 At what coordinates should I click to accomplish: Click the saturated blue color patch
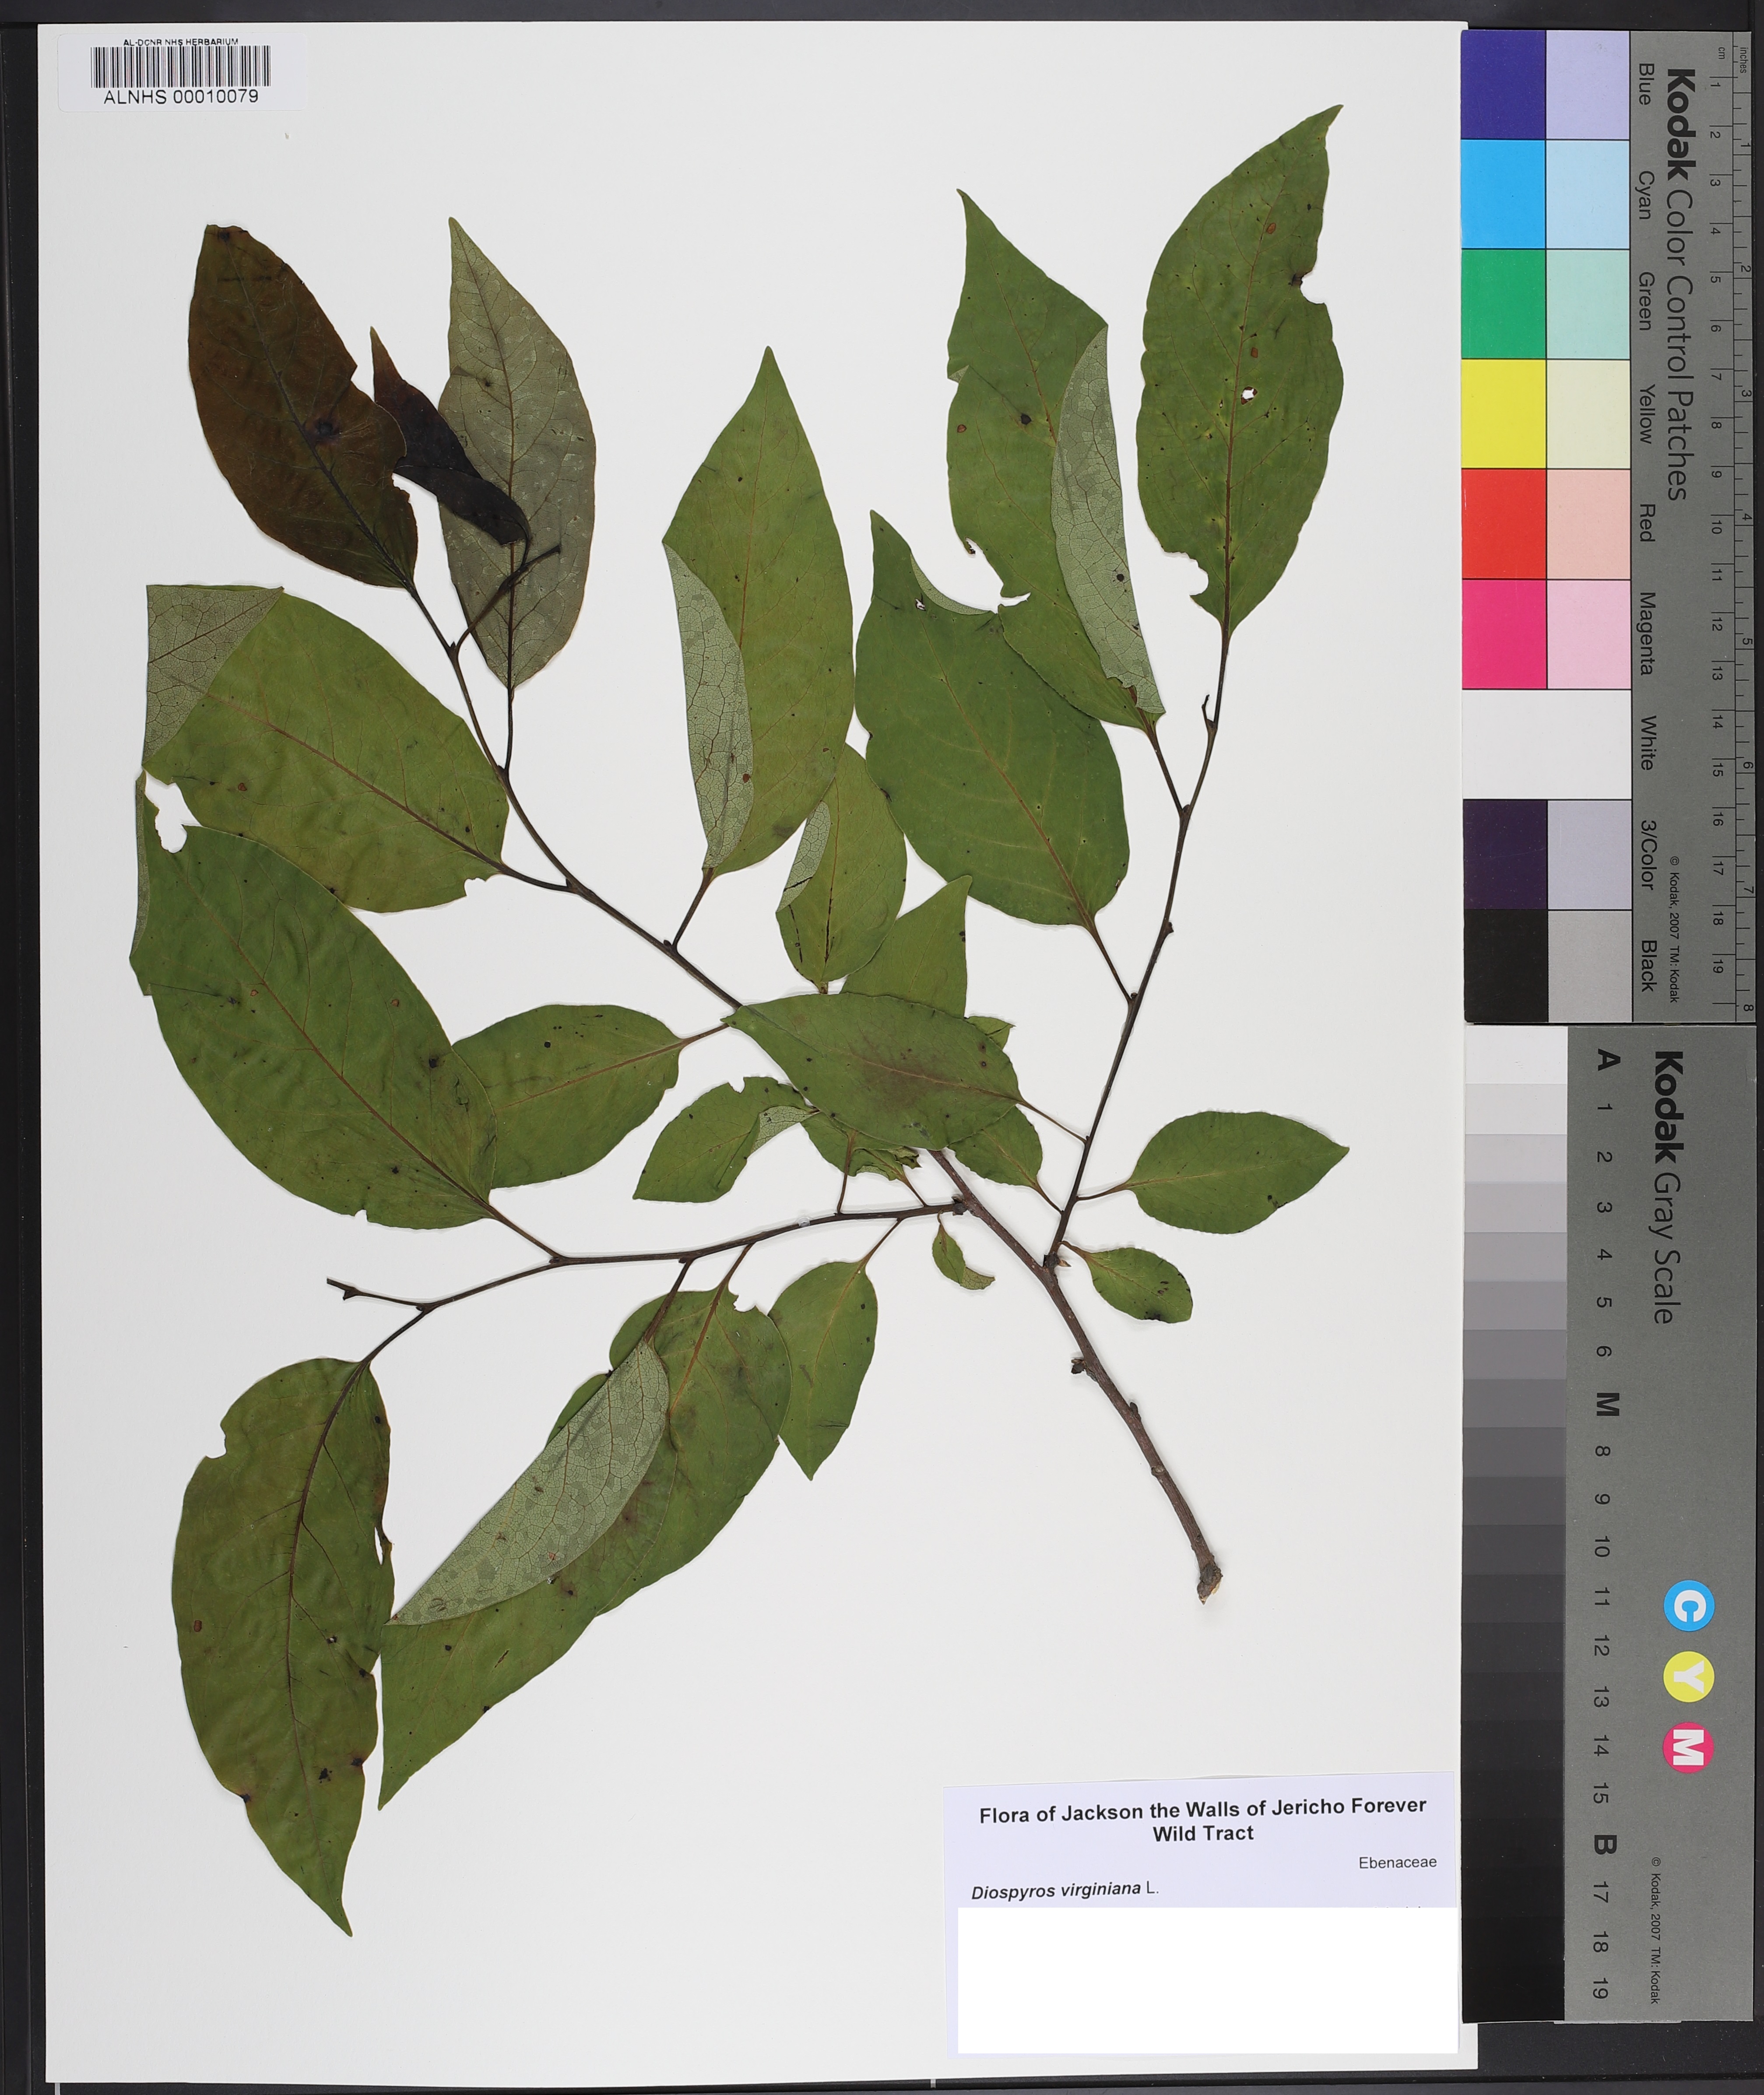point(1503,84)
